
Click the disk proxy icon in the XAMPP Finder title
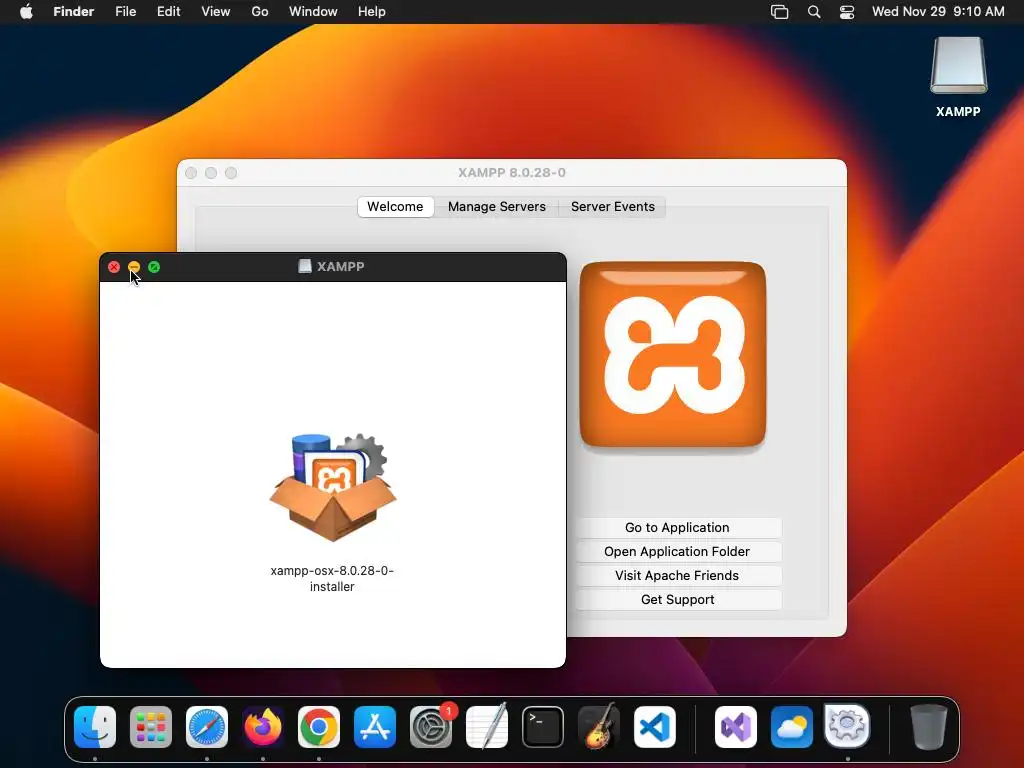tap(304, 266)
